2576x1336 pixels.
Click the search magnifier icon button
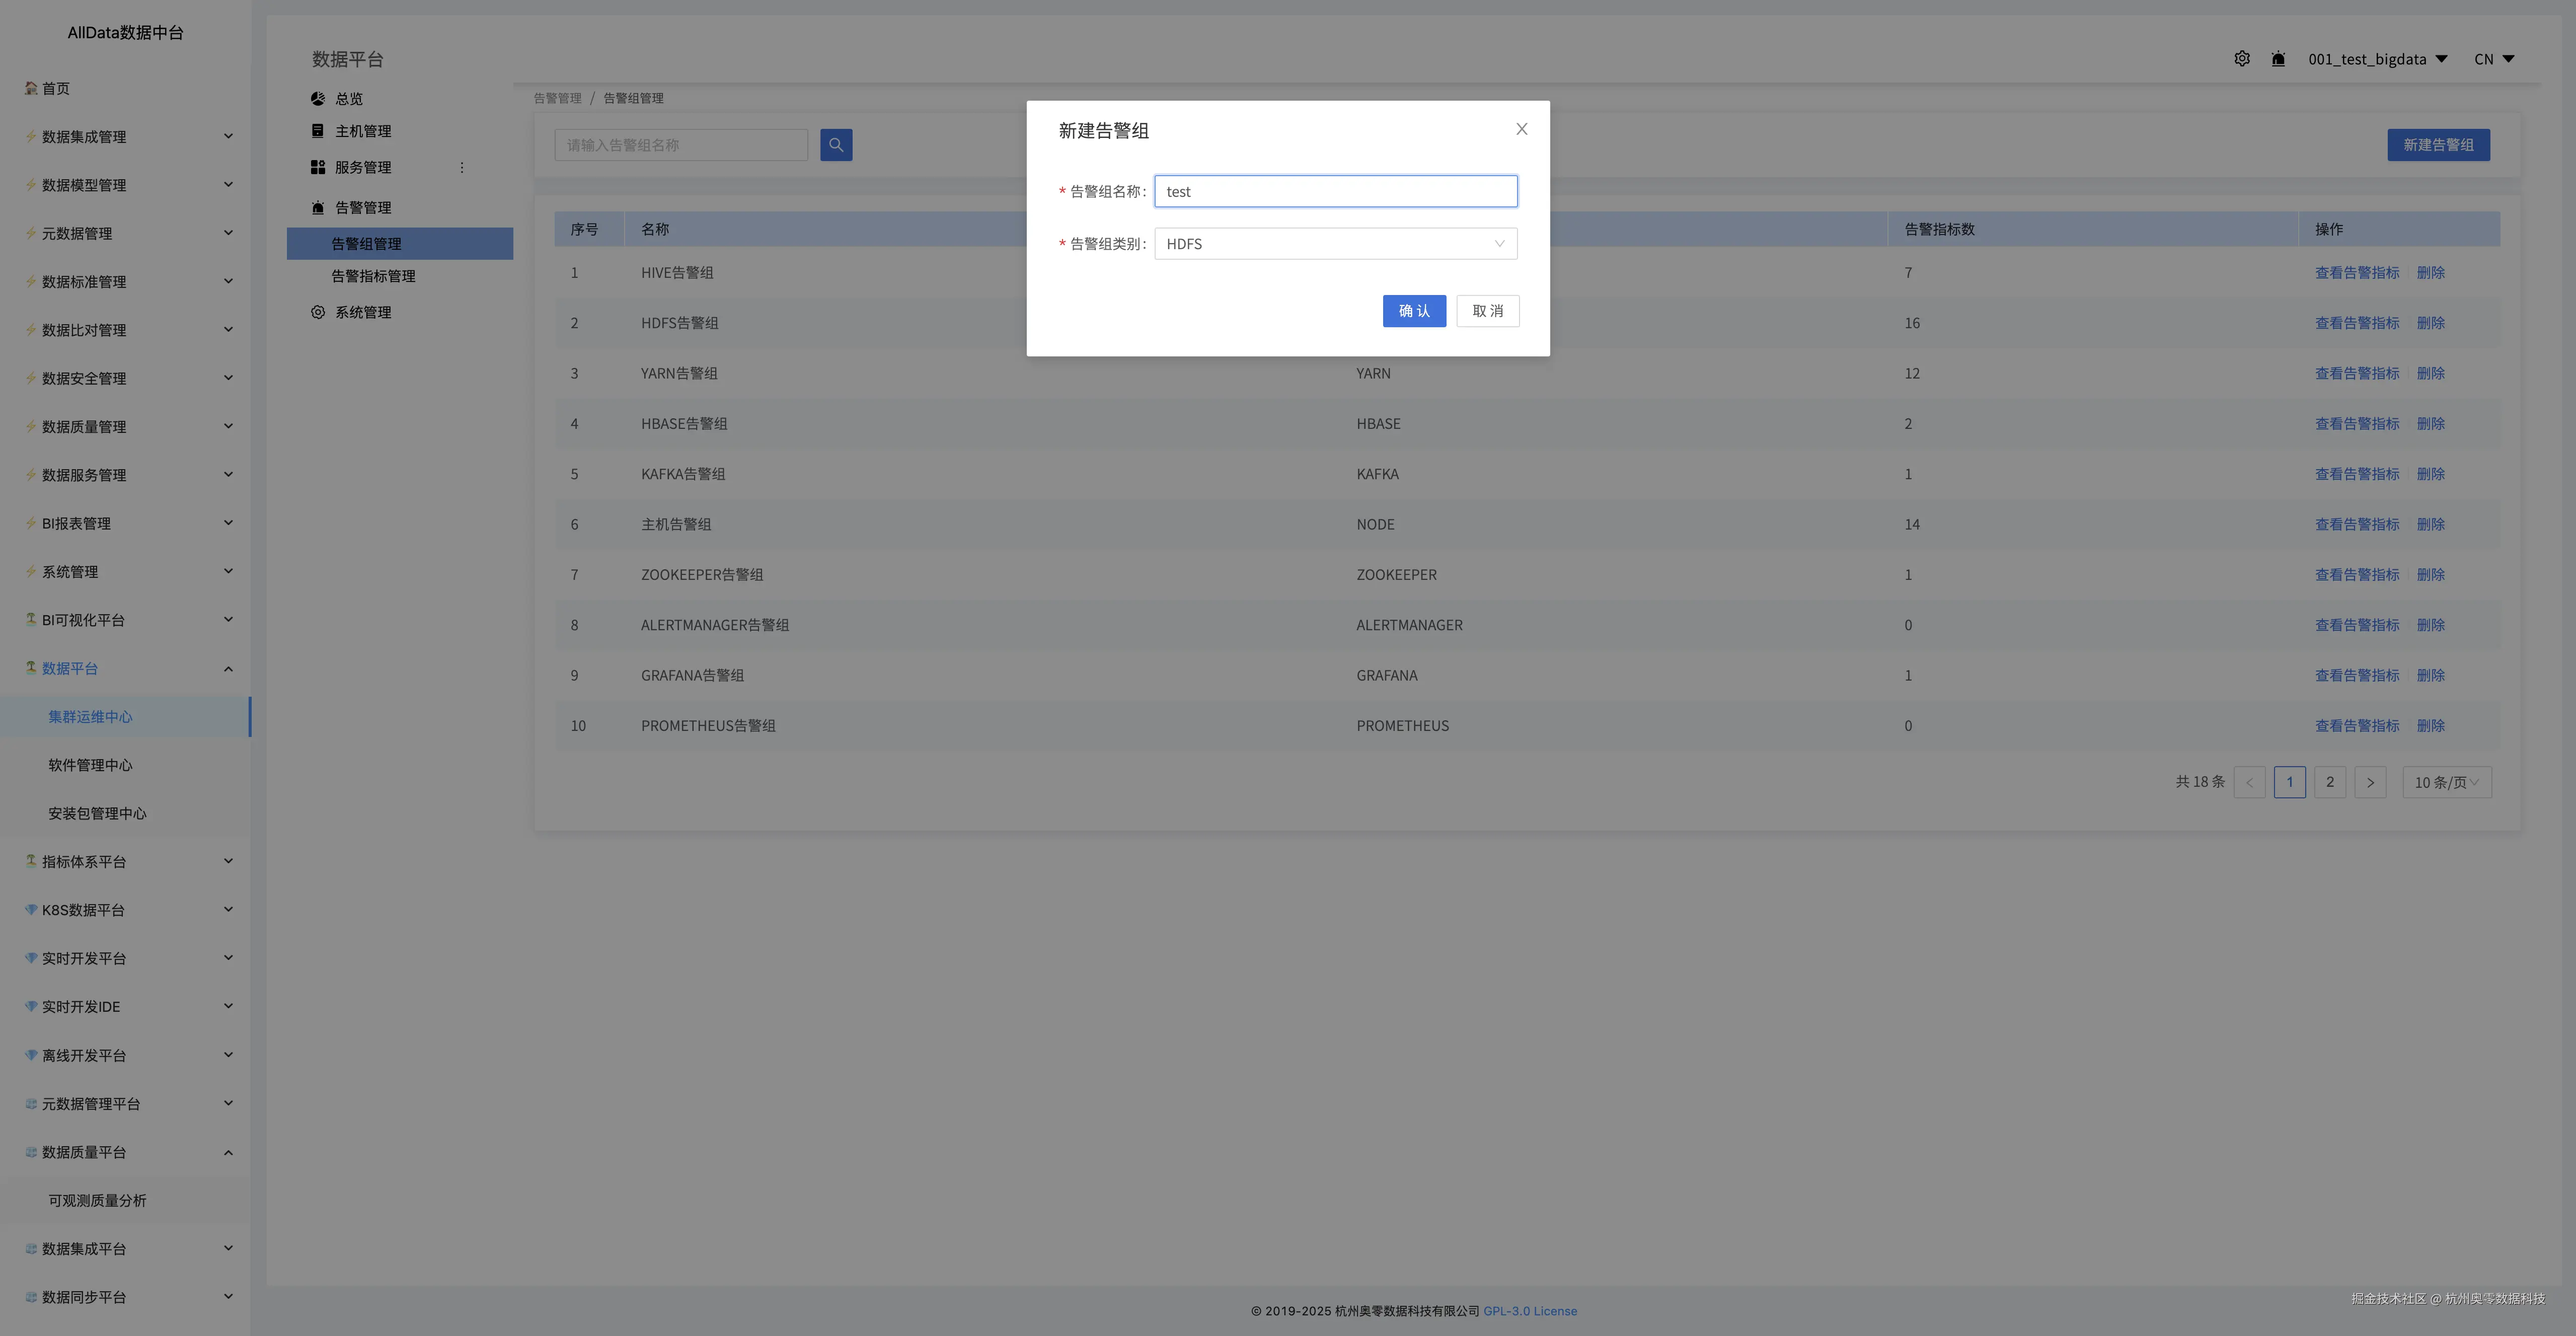836,145
